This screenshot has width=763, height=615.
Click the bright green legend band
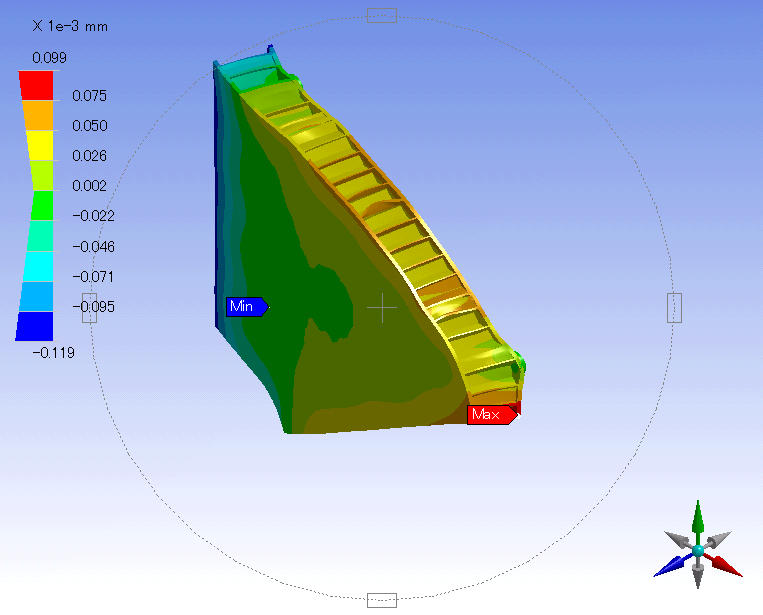pyautogui.click(x=42, y=205)
